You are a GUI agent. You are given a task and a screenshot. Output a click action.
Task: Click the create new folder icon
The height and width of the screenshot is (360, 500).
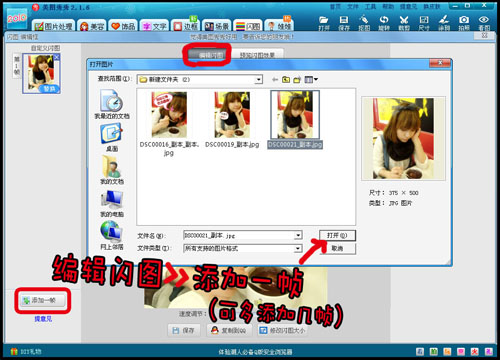click(x=297, y=80)
